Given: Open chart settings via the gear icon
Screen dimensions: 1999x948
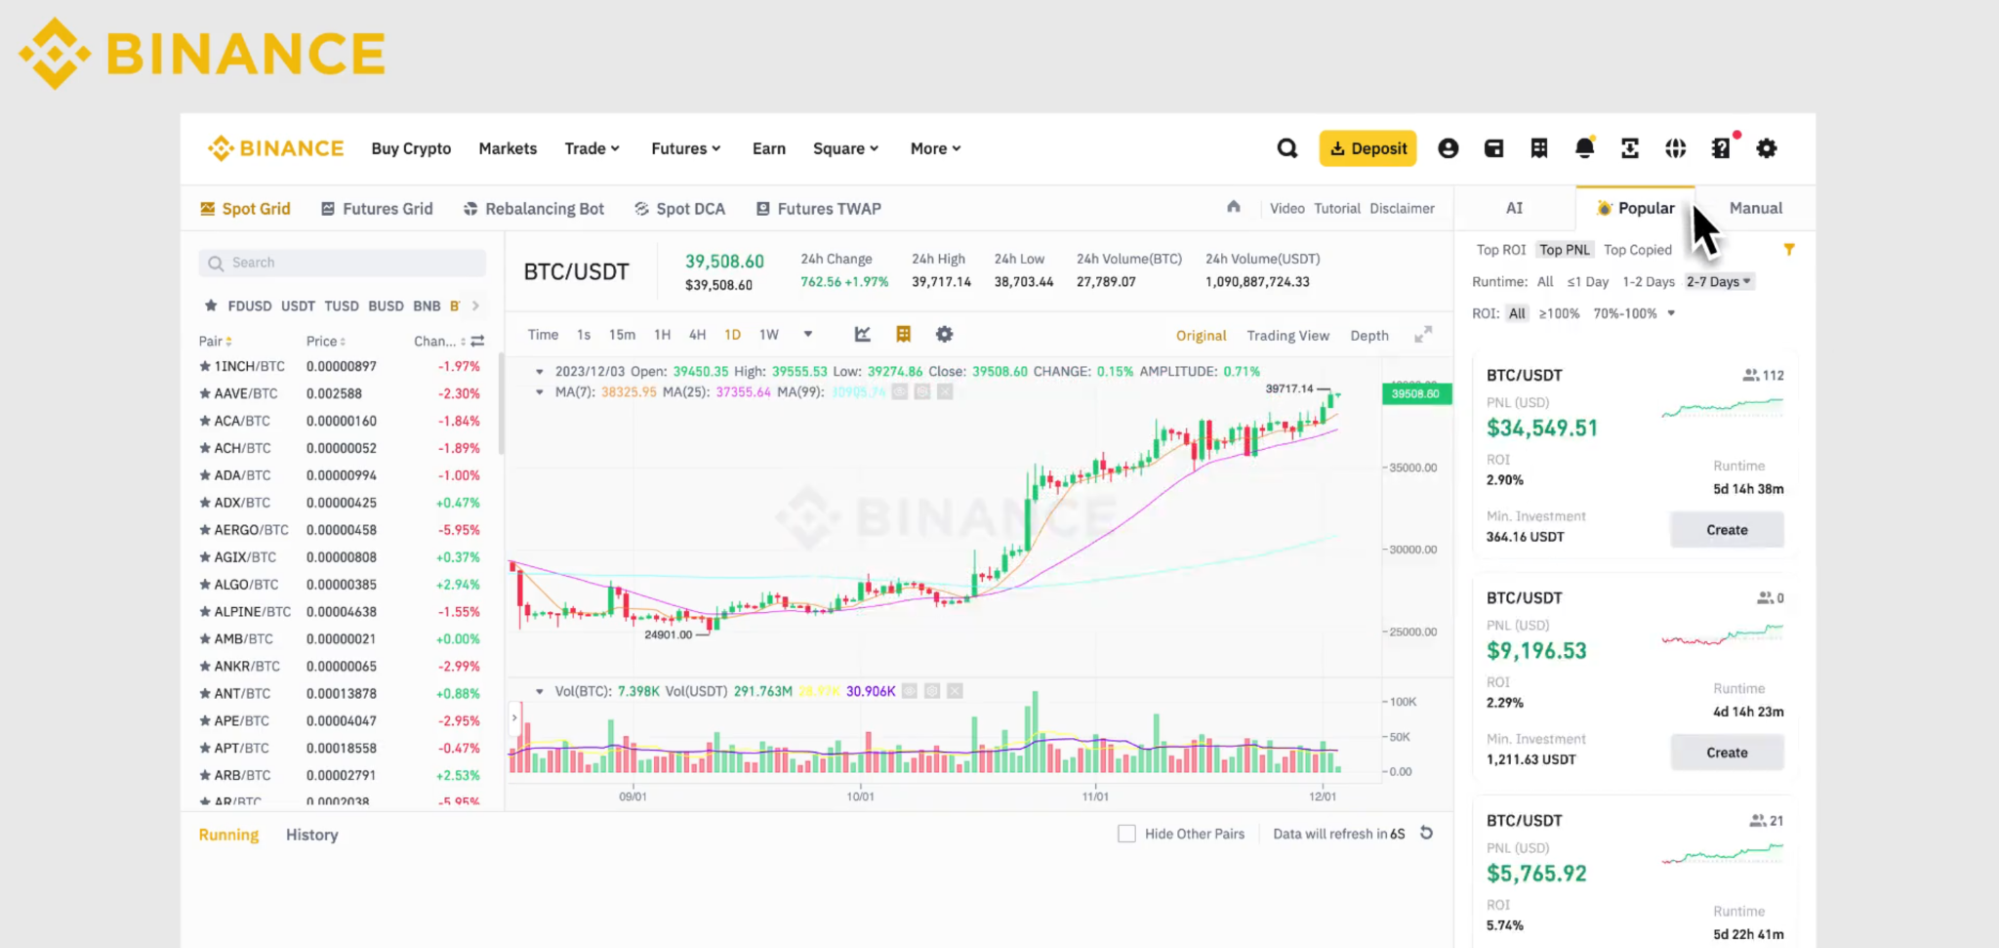Looking at the screenshot, I should [944, 334].
